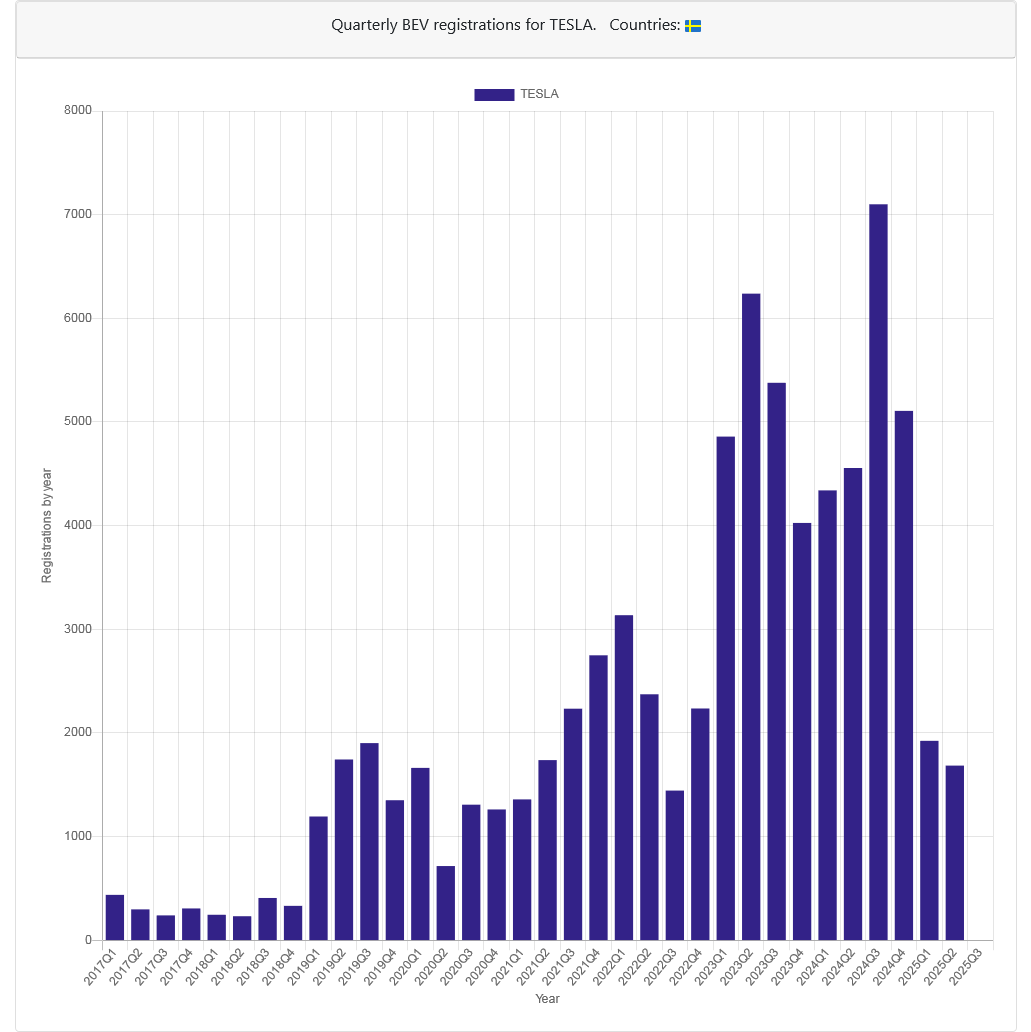
Task: Select the 2019Q3 bar
Action: pyautogui.click(x=369, y=842)
